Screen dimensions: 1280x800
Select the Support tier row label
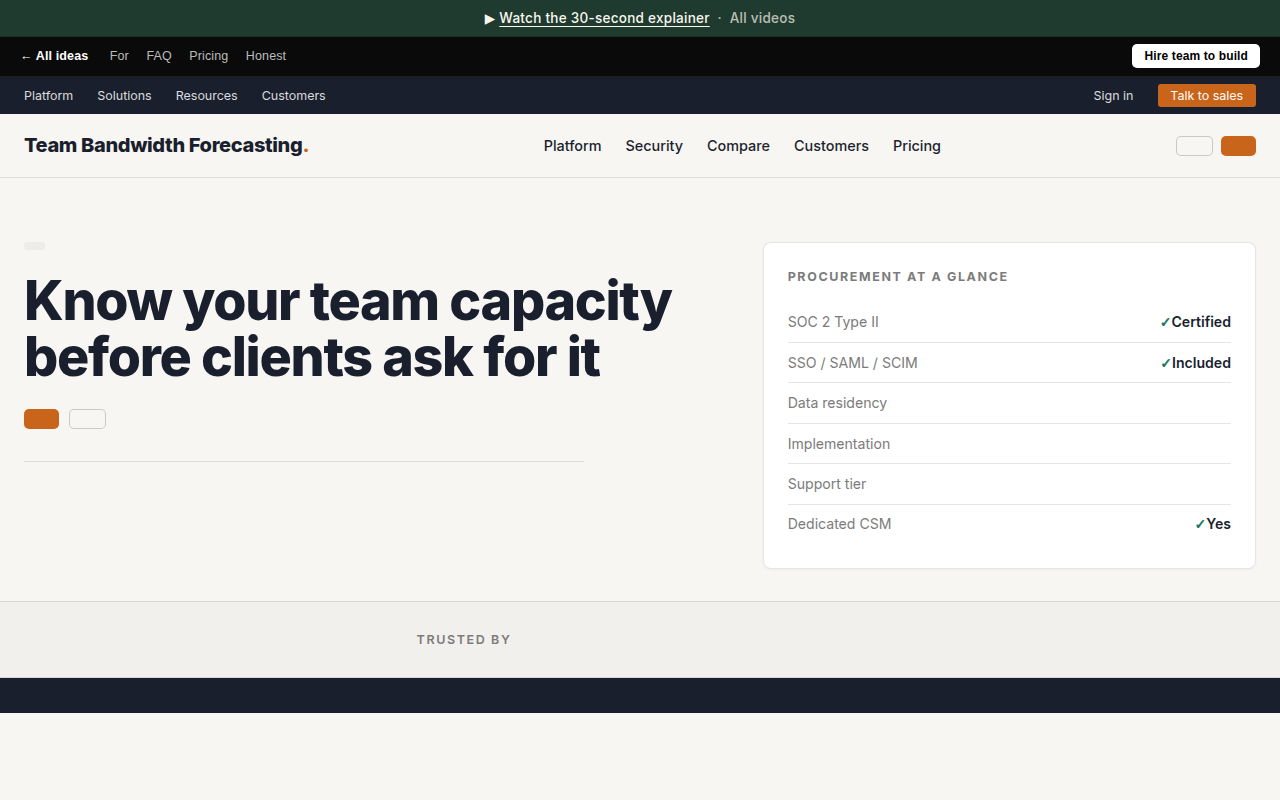(x=827, y=484)
